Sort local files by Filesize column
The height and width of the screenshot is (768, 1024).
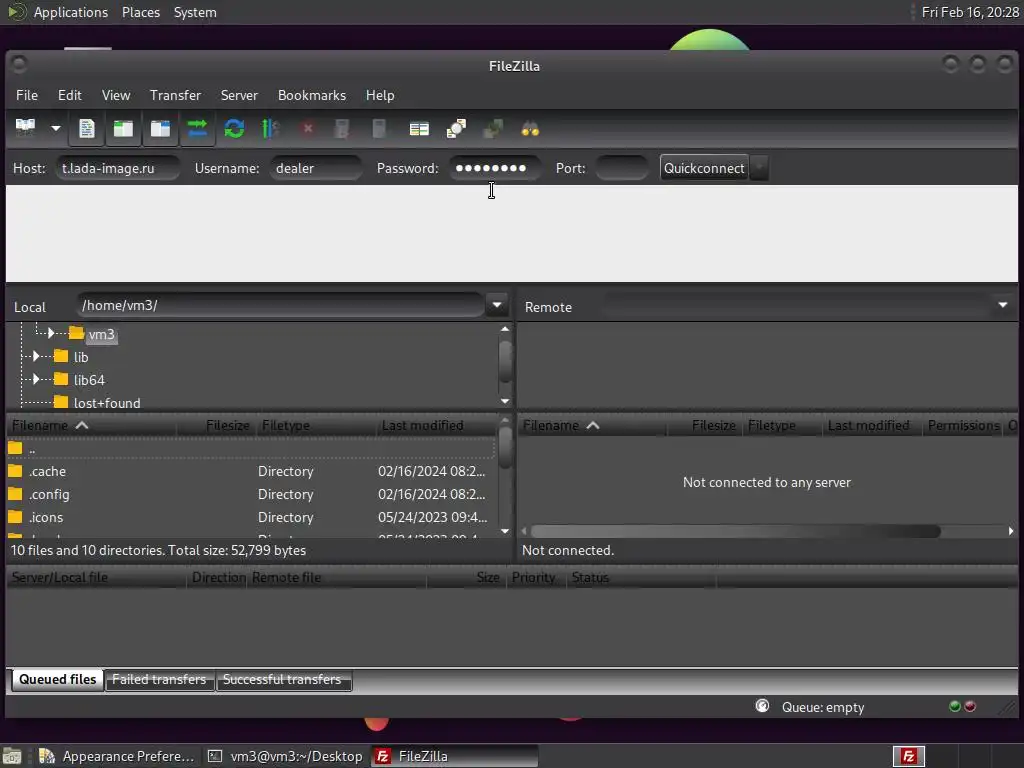coord(215,425)
